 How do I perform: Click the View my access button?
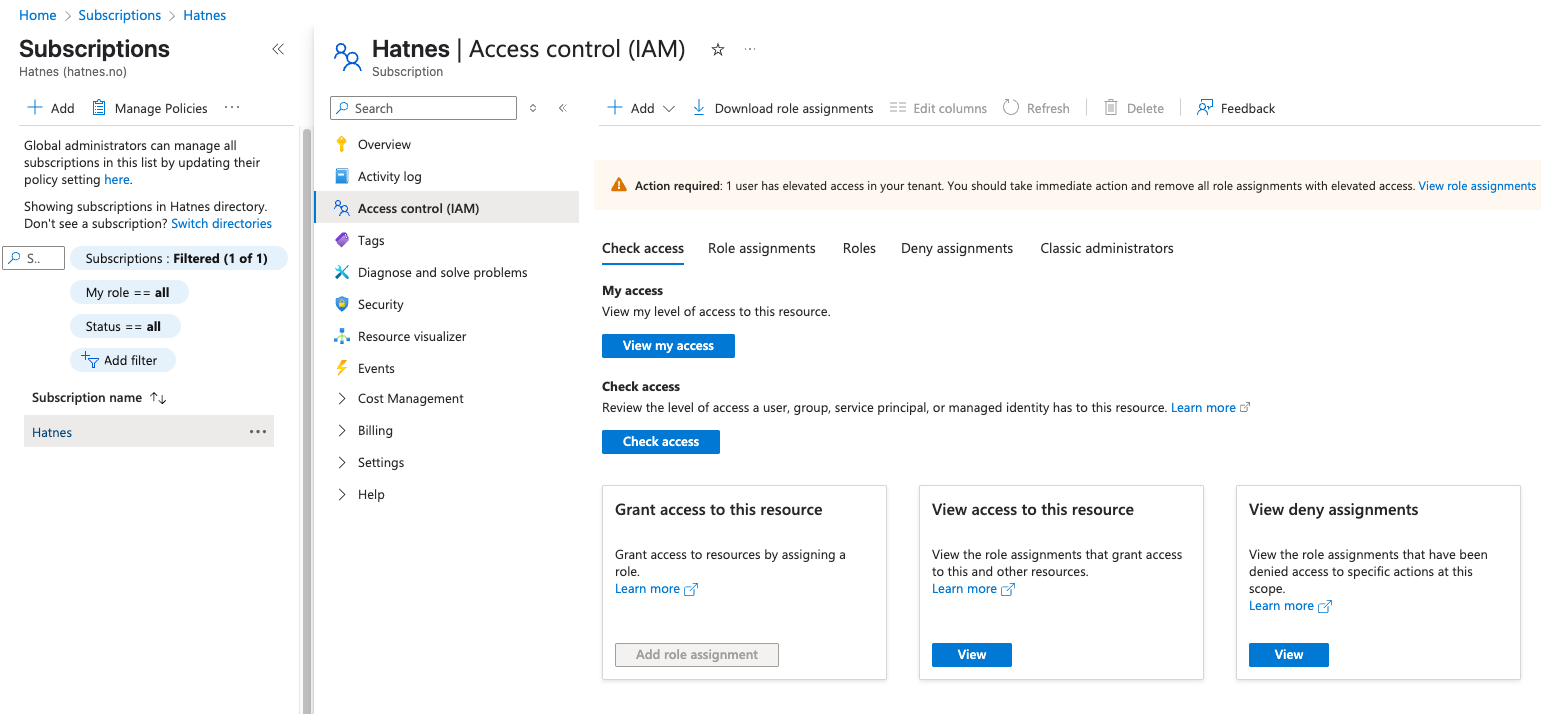[668, 346]
